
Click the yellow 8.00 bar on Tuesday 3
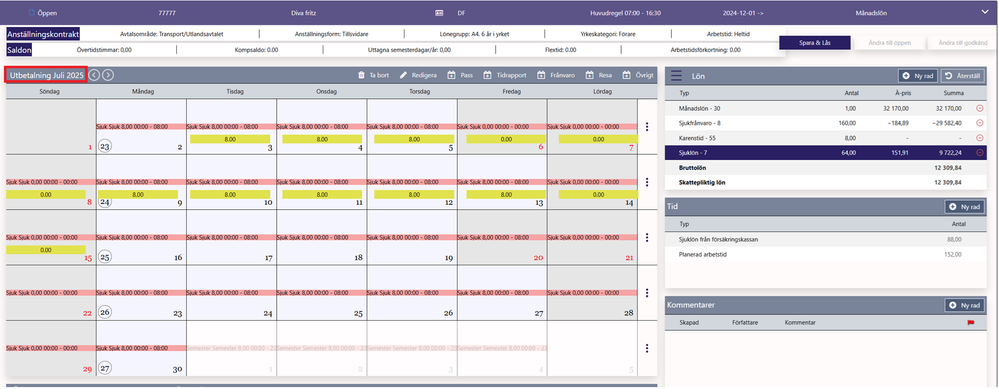230,139
